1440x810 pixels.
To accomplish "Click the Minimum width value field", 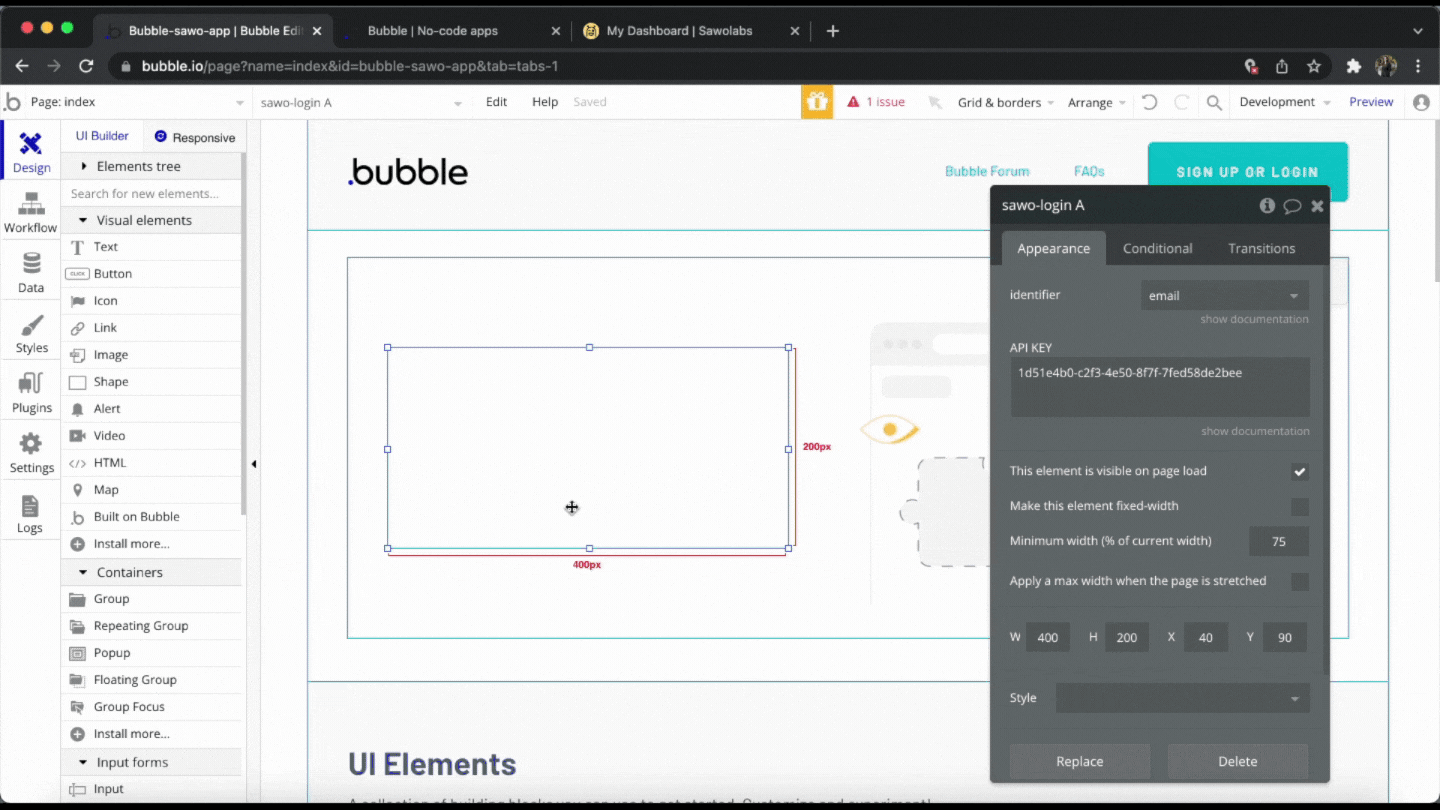I will (x=1279, y=541).
